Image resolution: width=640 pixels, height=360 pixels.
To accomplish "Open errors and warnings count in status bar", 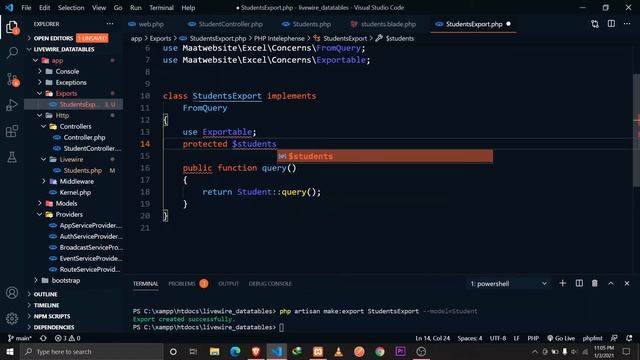I will tap(67, 338).
